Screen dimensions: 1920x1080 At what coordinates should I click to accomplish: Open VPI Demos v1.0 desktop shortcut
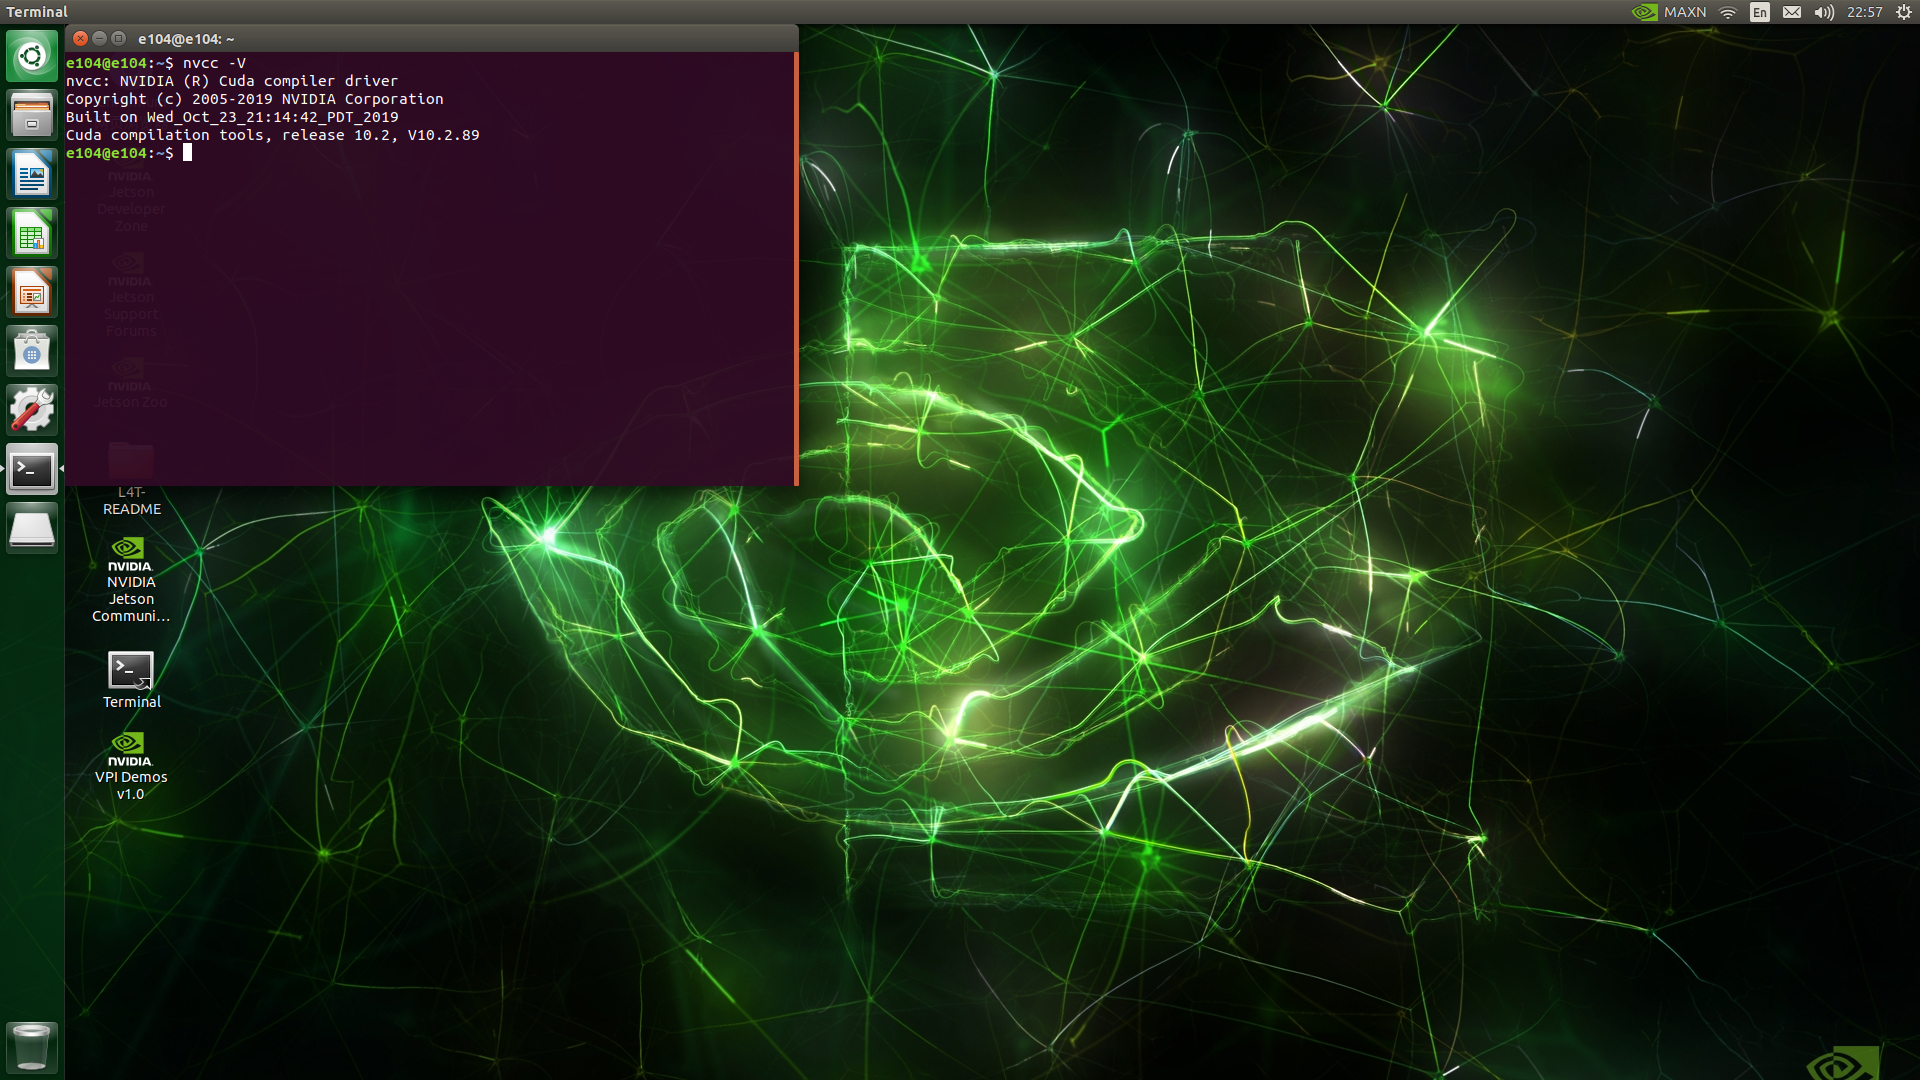[x=131, y=765]
